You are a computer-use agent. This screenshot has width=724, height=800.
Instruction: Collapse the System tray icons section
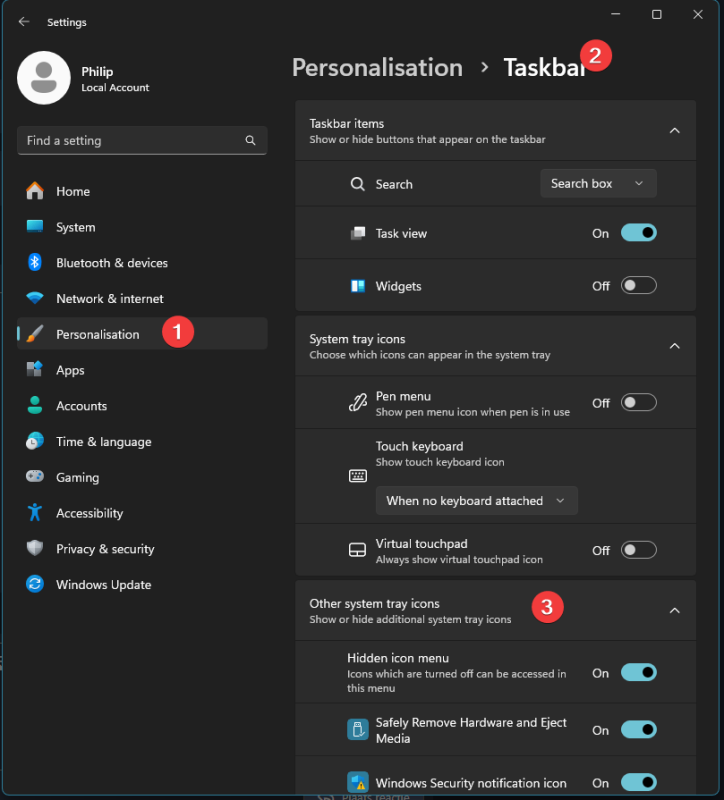coord(674,346)
